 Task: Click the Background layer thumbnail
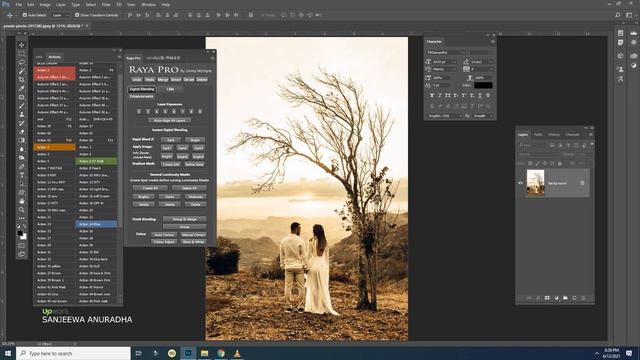[x=536, y=183]
